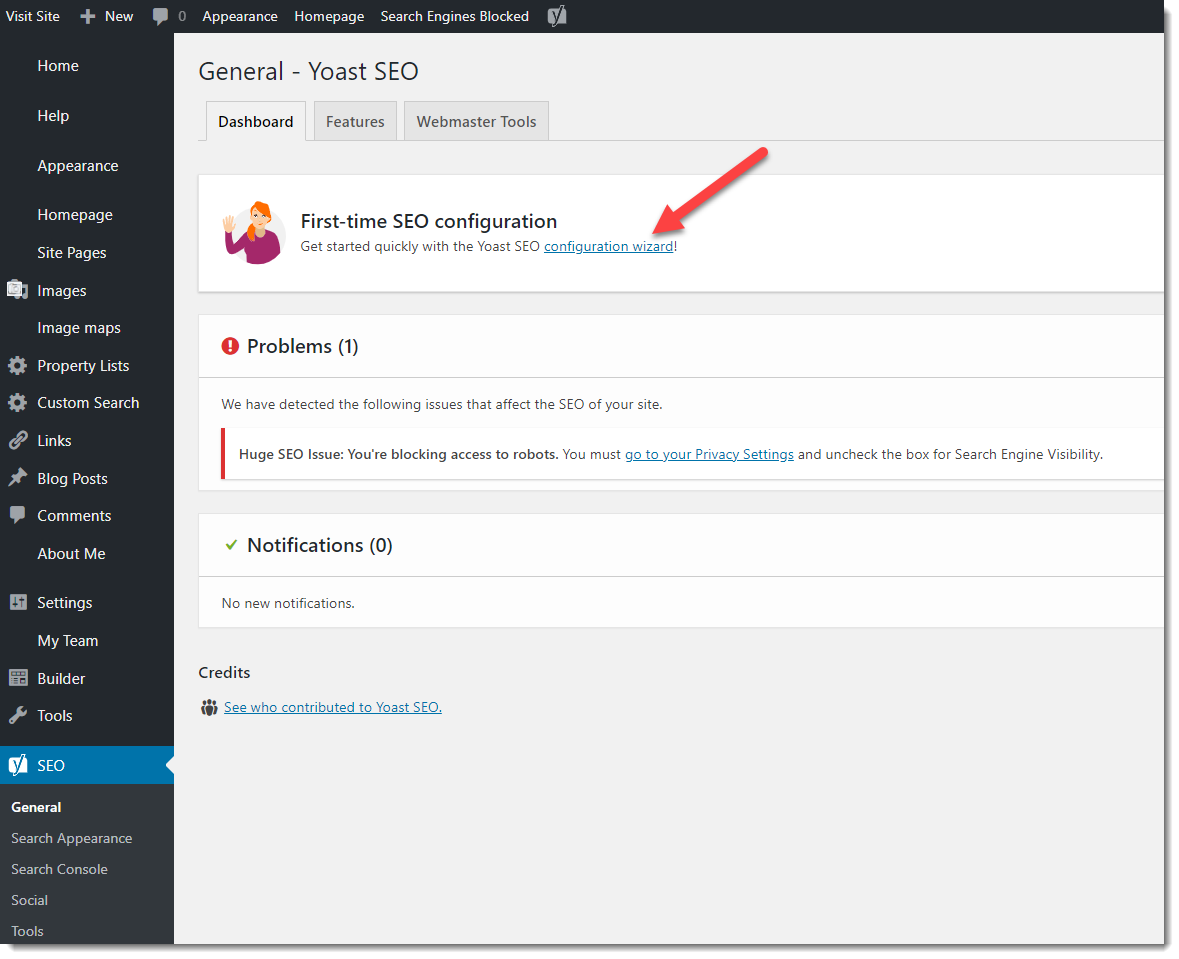Screen dimensions: 1179x959
Task: Select General under SEO submenu
Action: point(36,807)
